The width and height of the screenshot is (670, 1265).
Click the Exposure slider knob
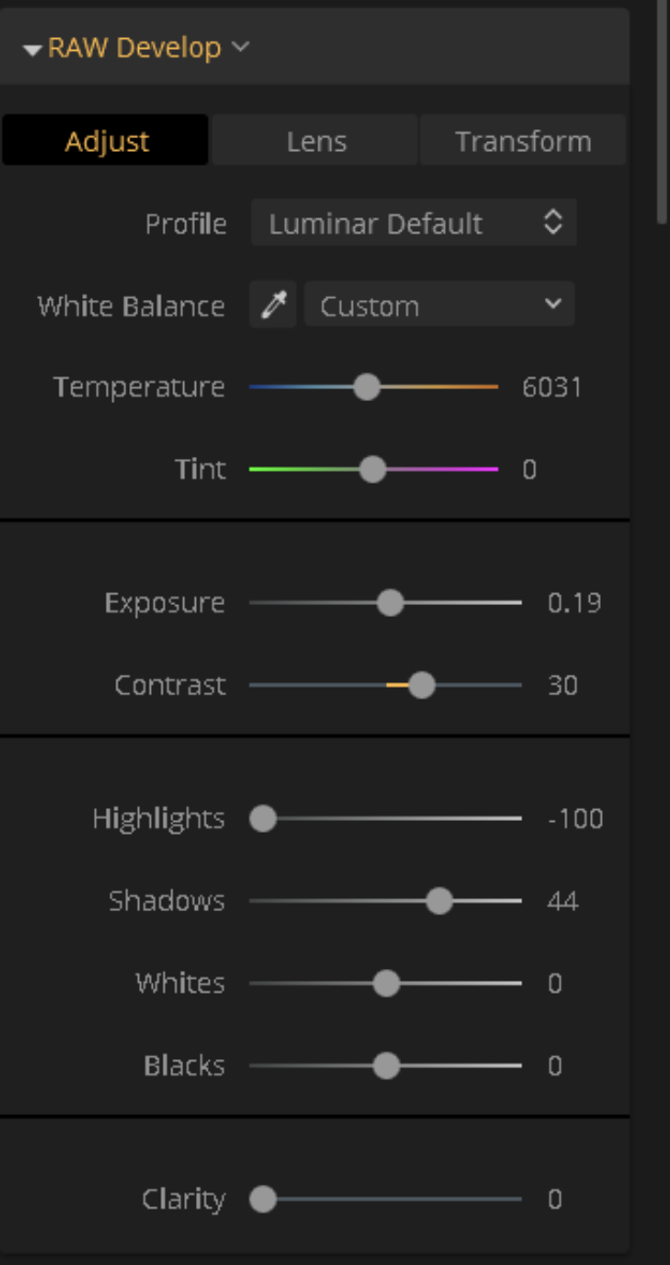[390, 603]
